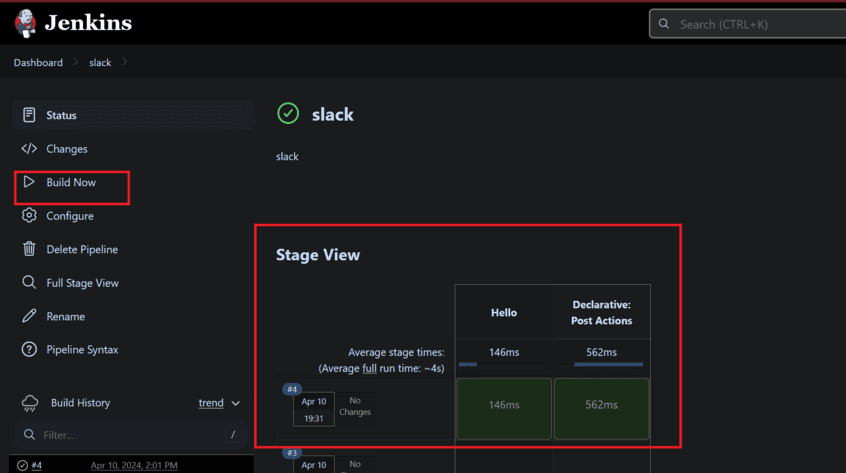Image resolution: width=846 pixels, height=473 pixels.
Task: Click the Jenkins butler logo icon
Action: (25, 23)
